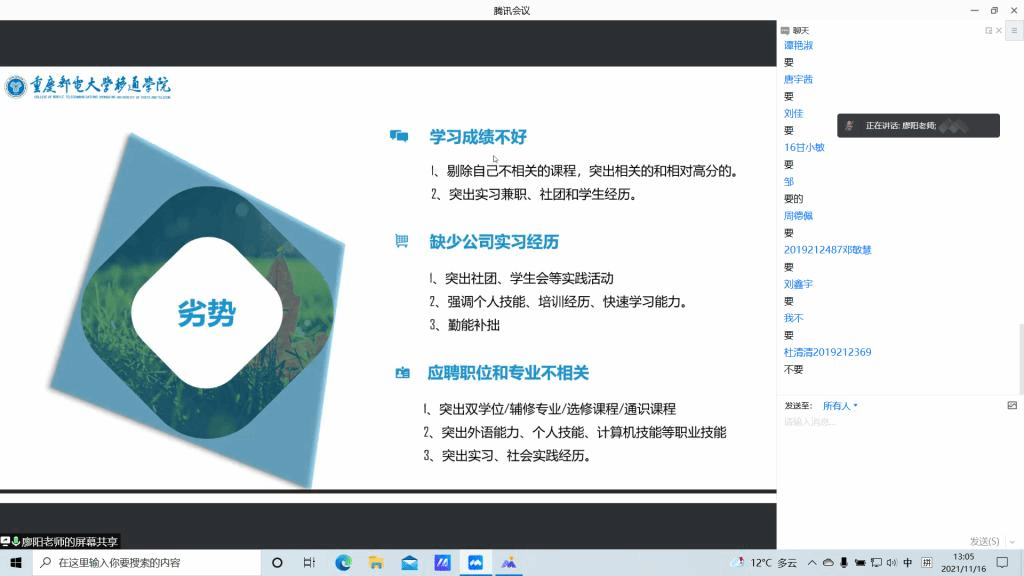Open Tencent Meeting from the taskbar
The width and height of the screenshot is (1024, 576).
[x=475, y=563]
